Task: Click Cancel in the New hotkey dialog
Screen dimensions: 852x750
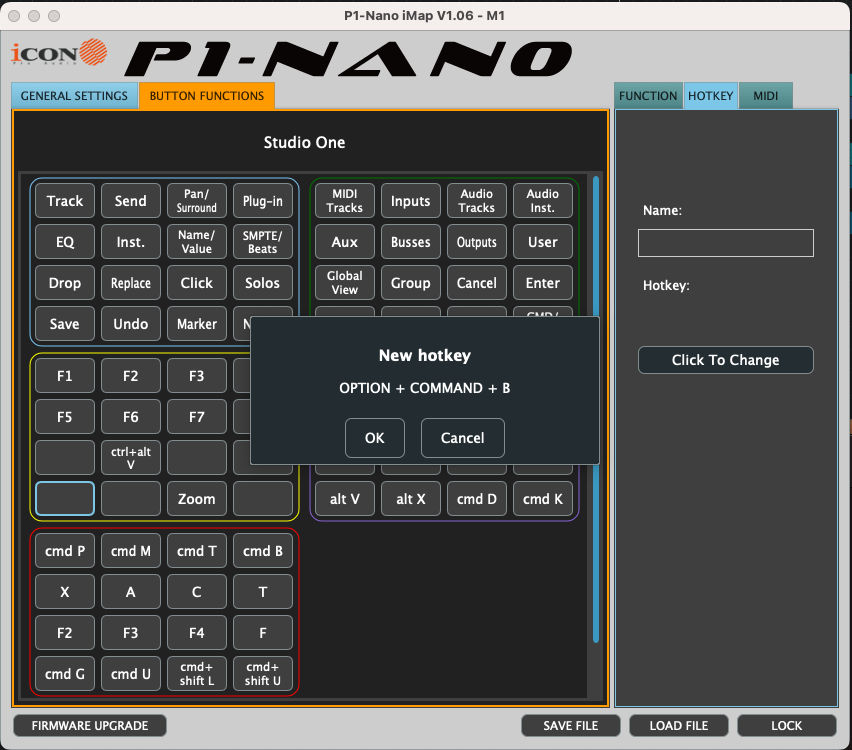Action: click(x=462, y=438)
